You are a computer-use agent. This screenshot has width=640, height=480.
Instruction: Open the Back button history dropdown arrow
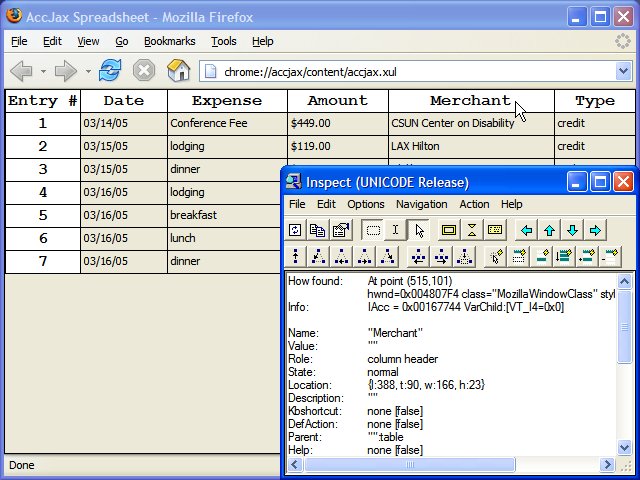[x=41, y=71]
